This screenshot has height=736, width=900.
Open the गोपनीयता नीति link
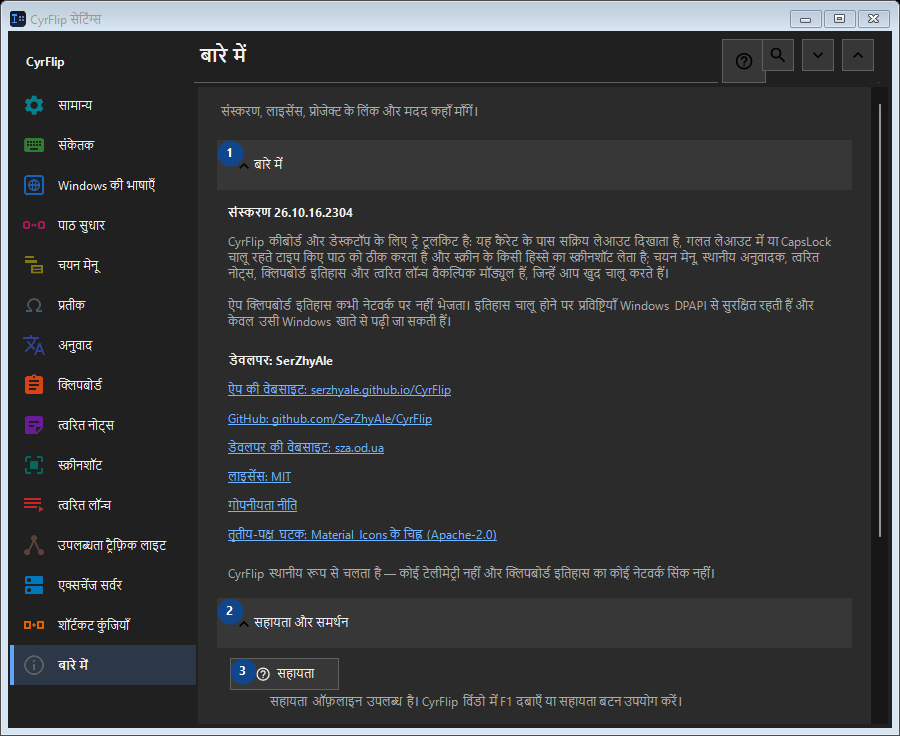(x=262, y=505)
